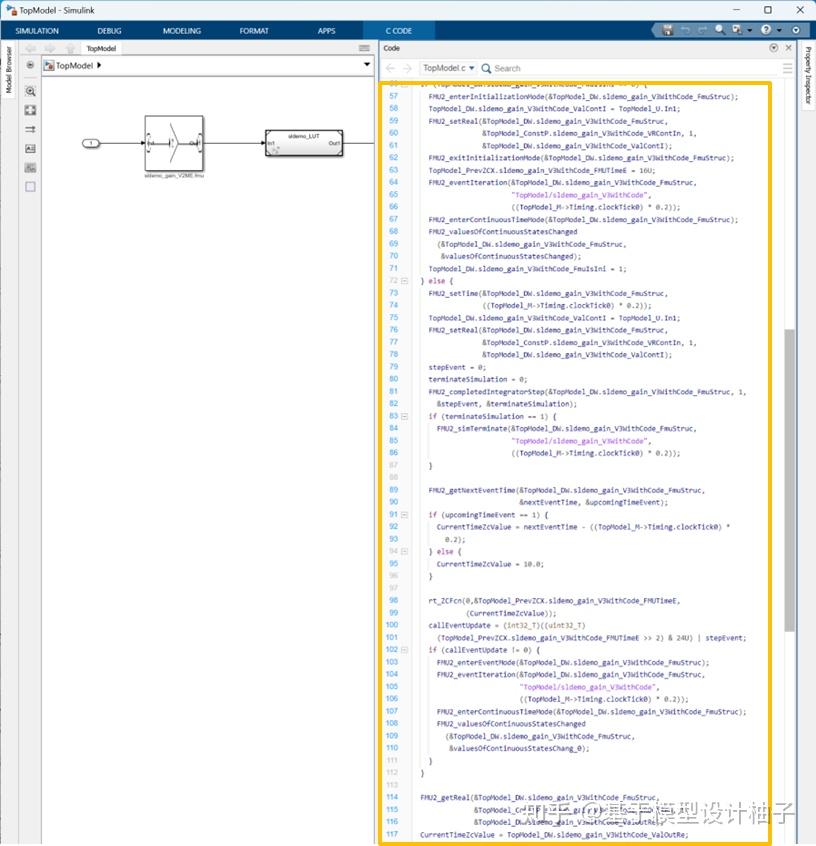The image size is (816, 846).
Task: Click the Fit-to-view icon in the left palette
Action: (x=32, y=111)
